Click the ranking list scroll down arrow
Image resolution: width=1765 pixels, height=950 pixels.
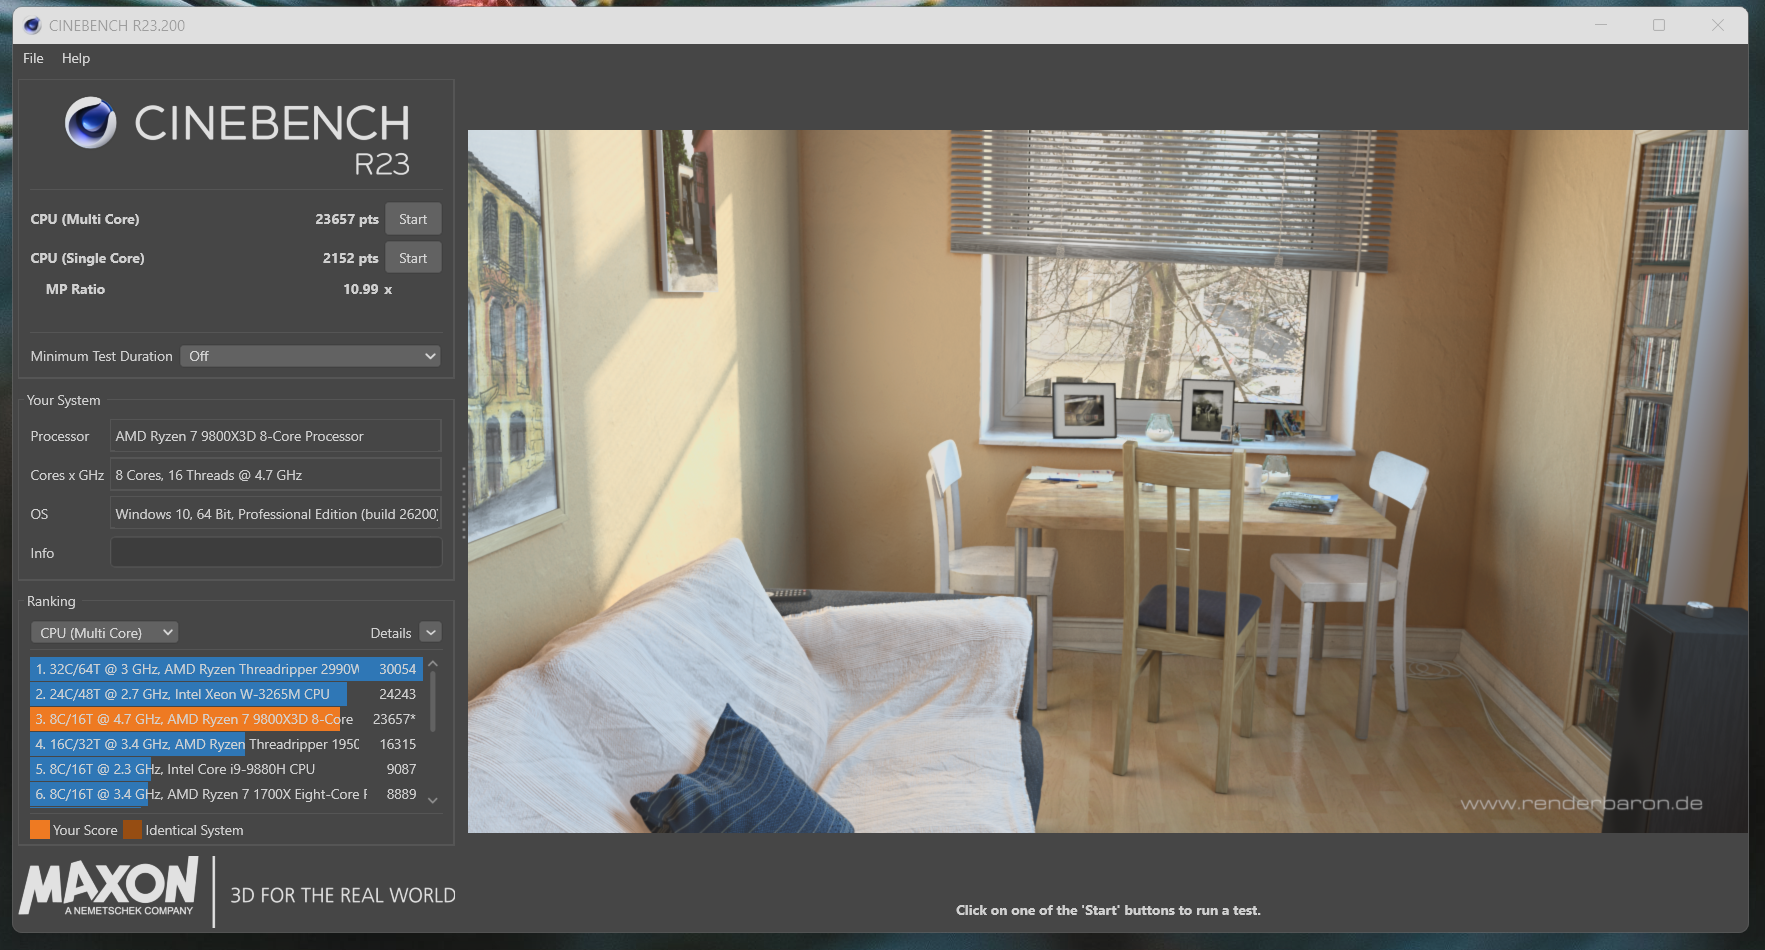pos(433,800)
